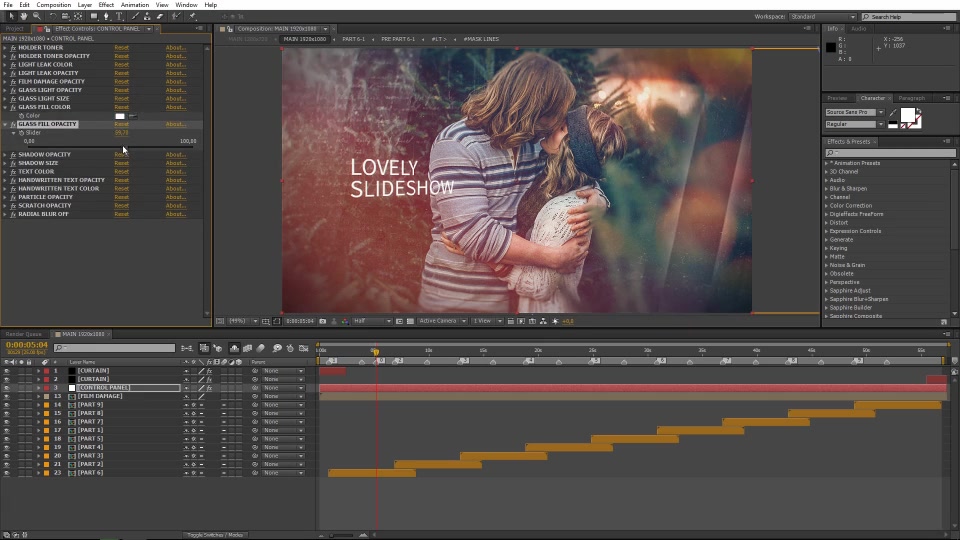Open the 1 View layout dropdown
960x540 pixels.
(x=487, y=321)
